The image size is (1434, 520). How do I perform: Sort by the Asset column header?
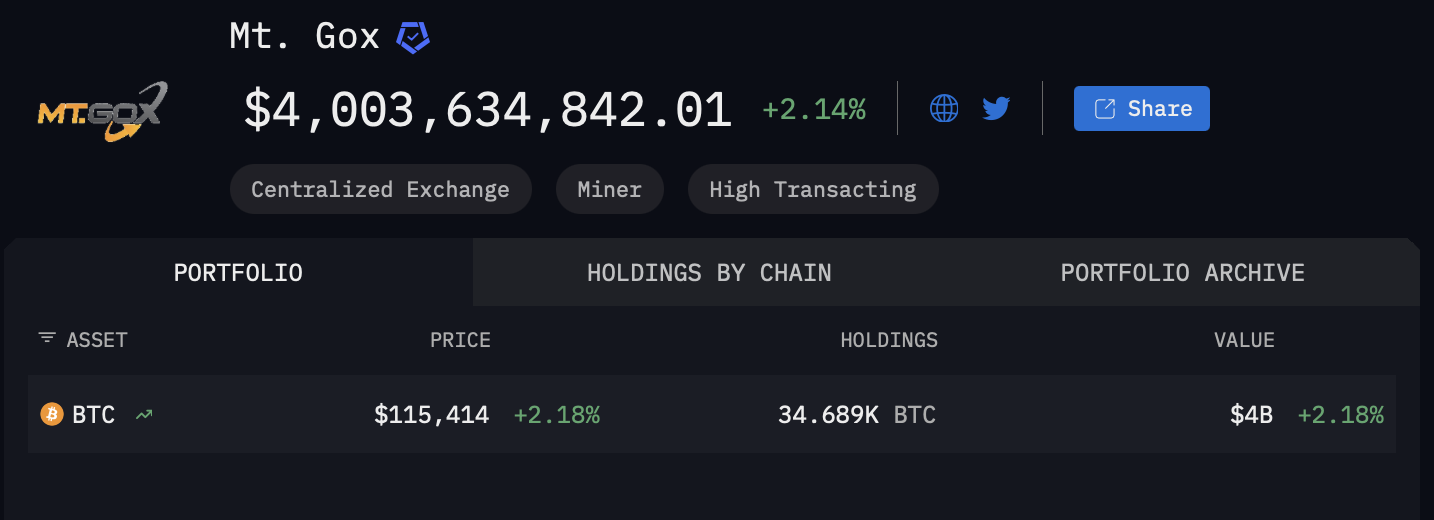pos(97,340)
